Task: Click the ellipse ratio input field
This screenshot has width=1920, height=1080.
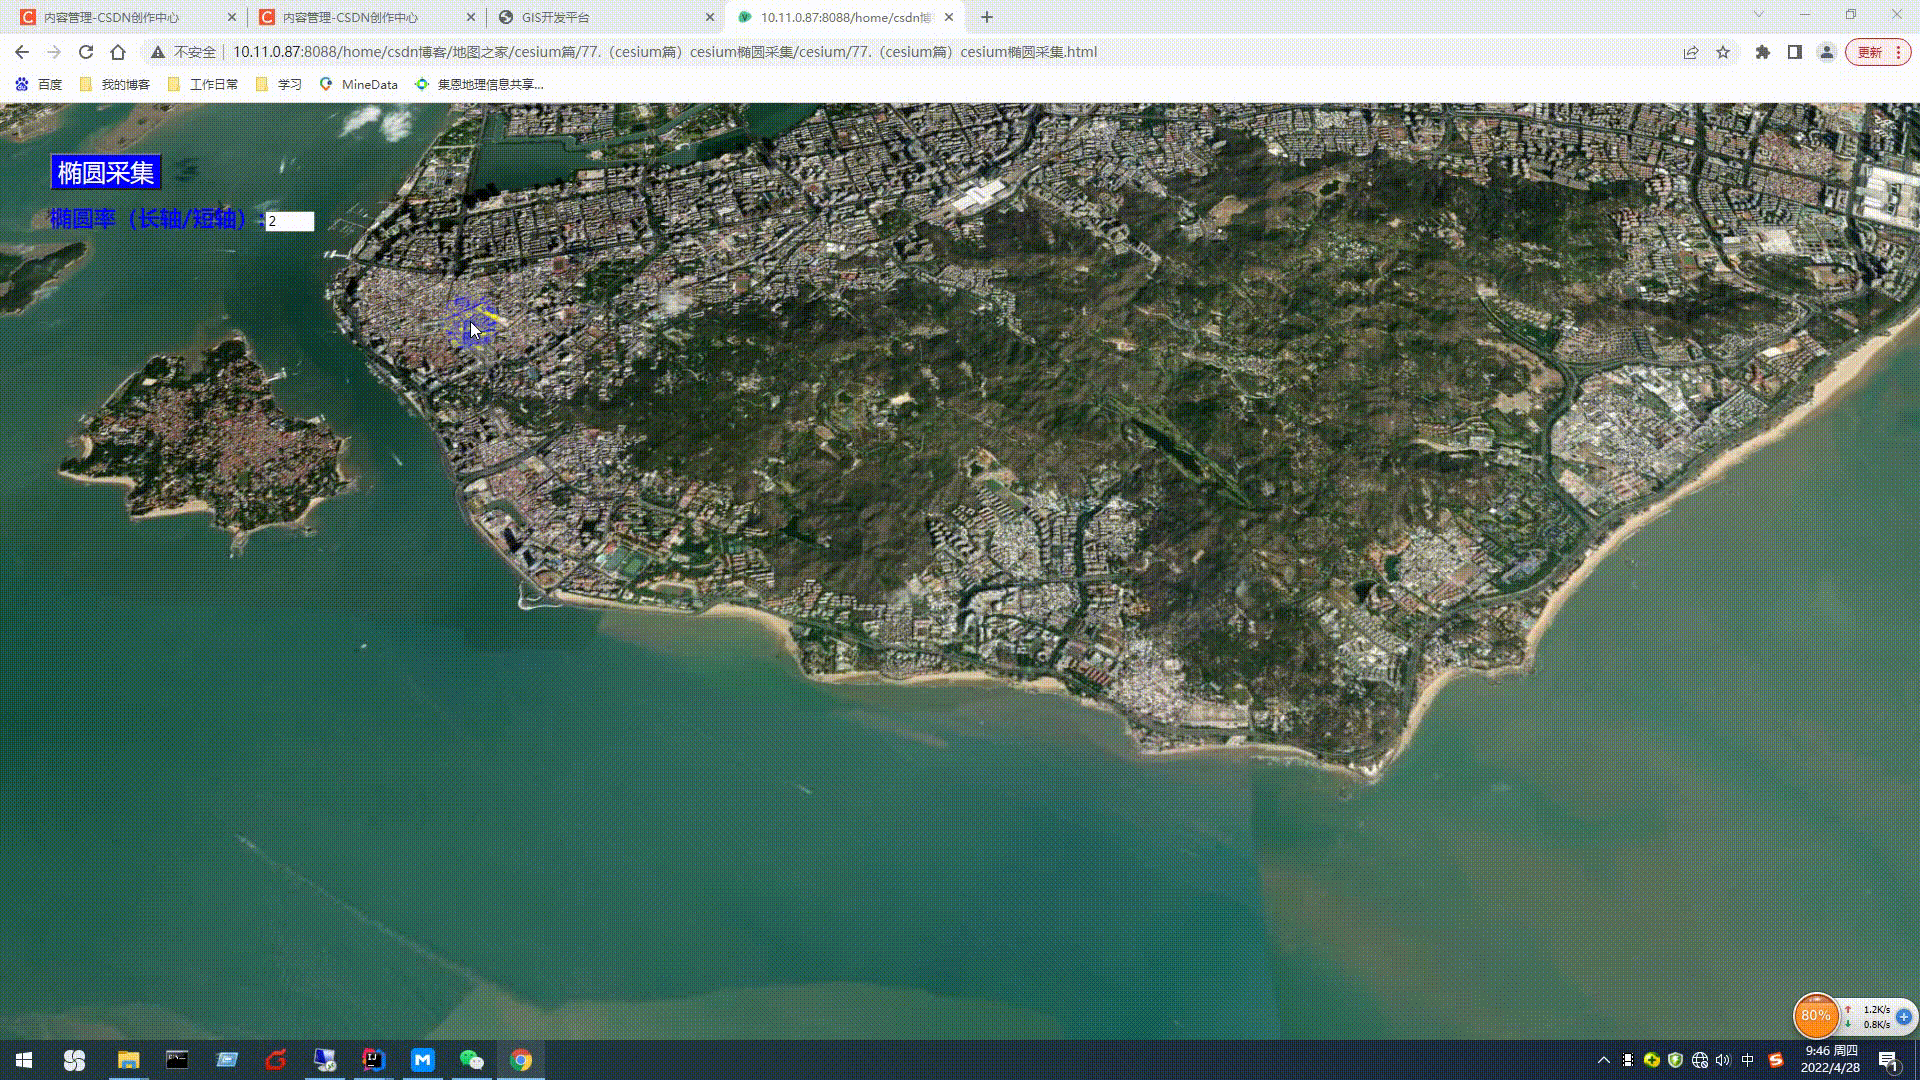Action: point(290,221)
